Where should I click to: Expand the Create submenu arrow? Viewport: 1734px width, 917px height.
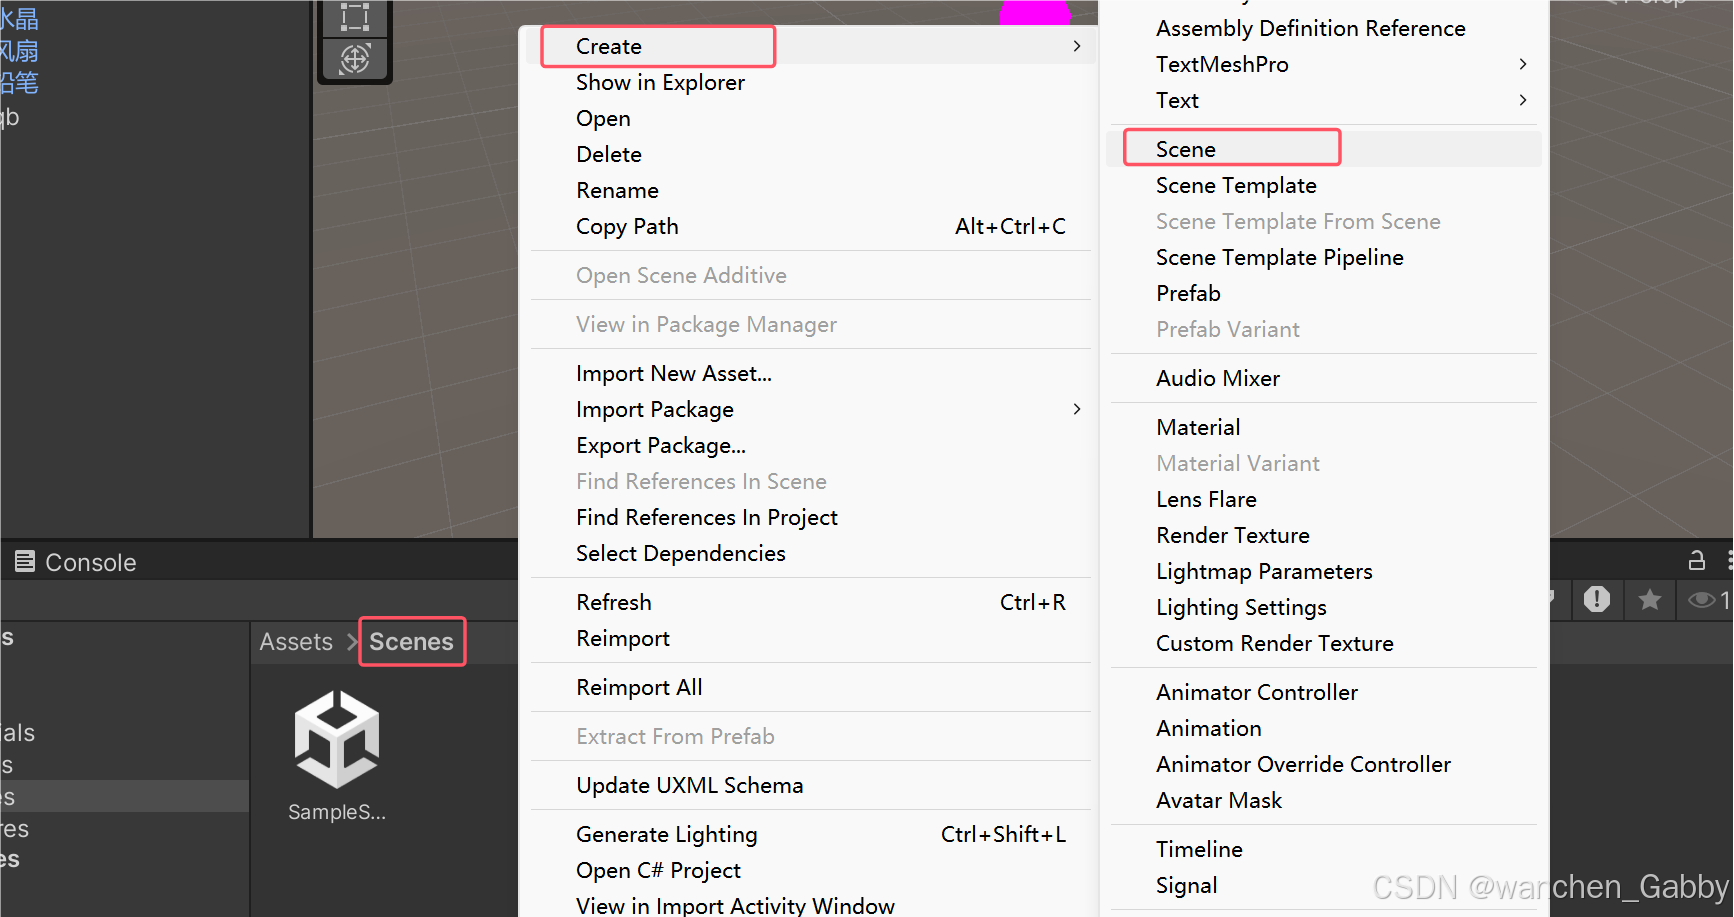[x=1076, y=46]
